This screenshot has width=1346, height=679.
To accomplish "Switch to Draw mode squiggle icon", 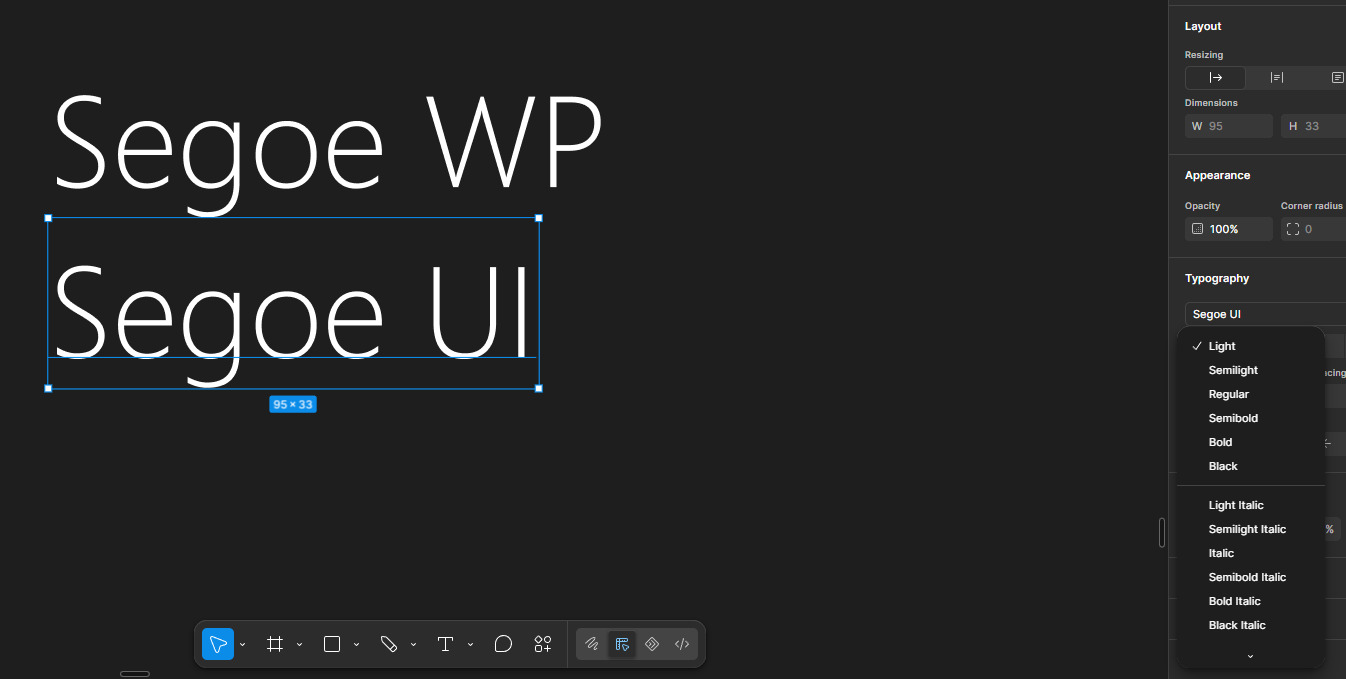I will click(592, 644).
